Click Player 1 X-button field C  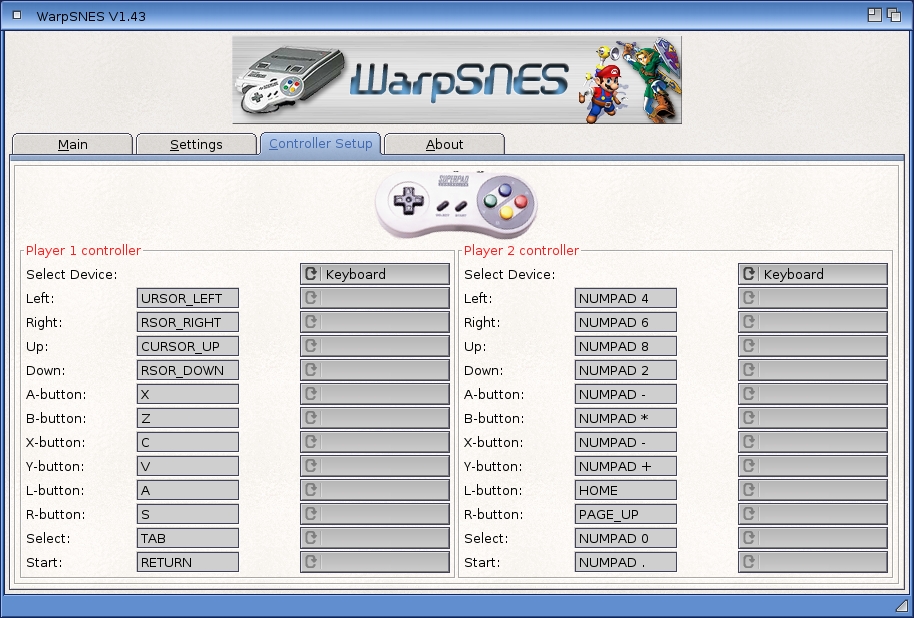click(188, 442)
